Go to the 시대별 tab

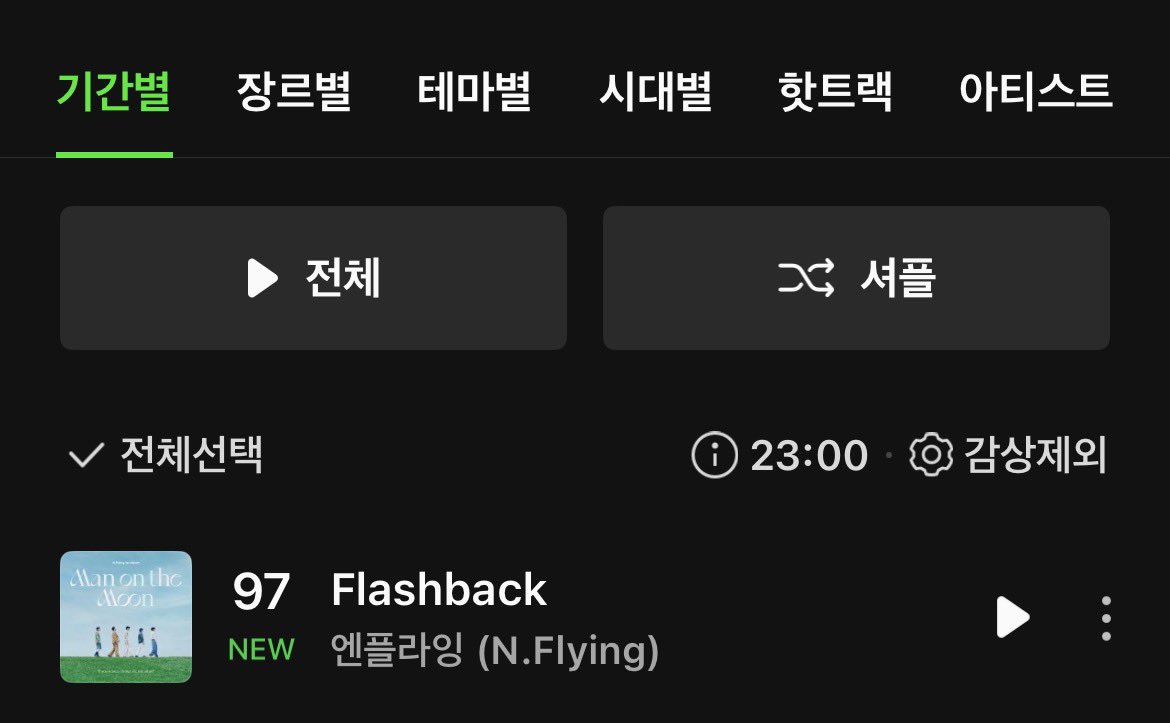pyautogui.click(x=655, y=92)
